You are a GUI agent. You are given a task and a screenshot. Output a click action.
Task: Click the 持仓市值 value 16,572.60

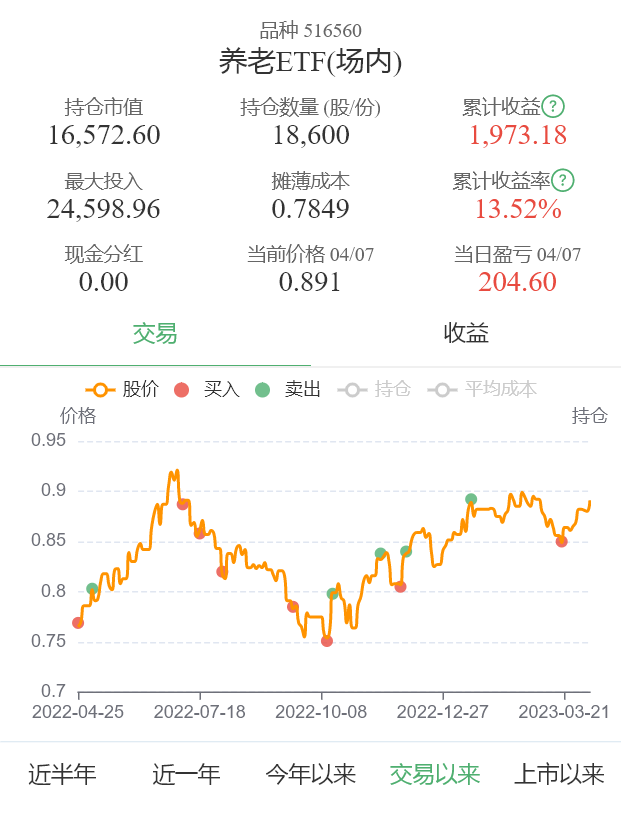coord(104,135)
